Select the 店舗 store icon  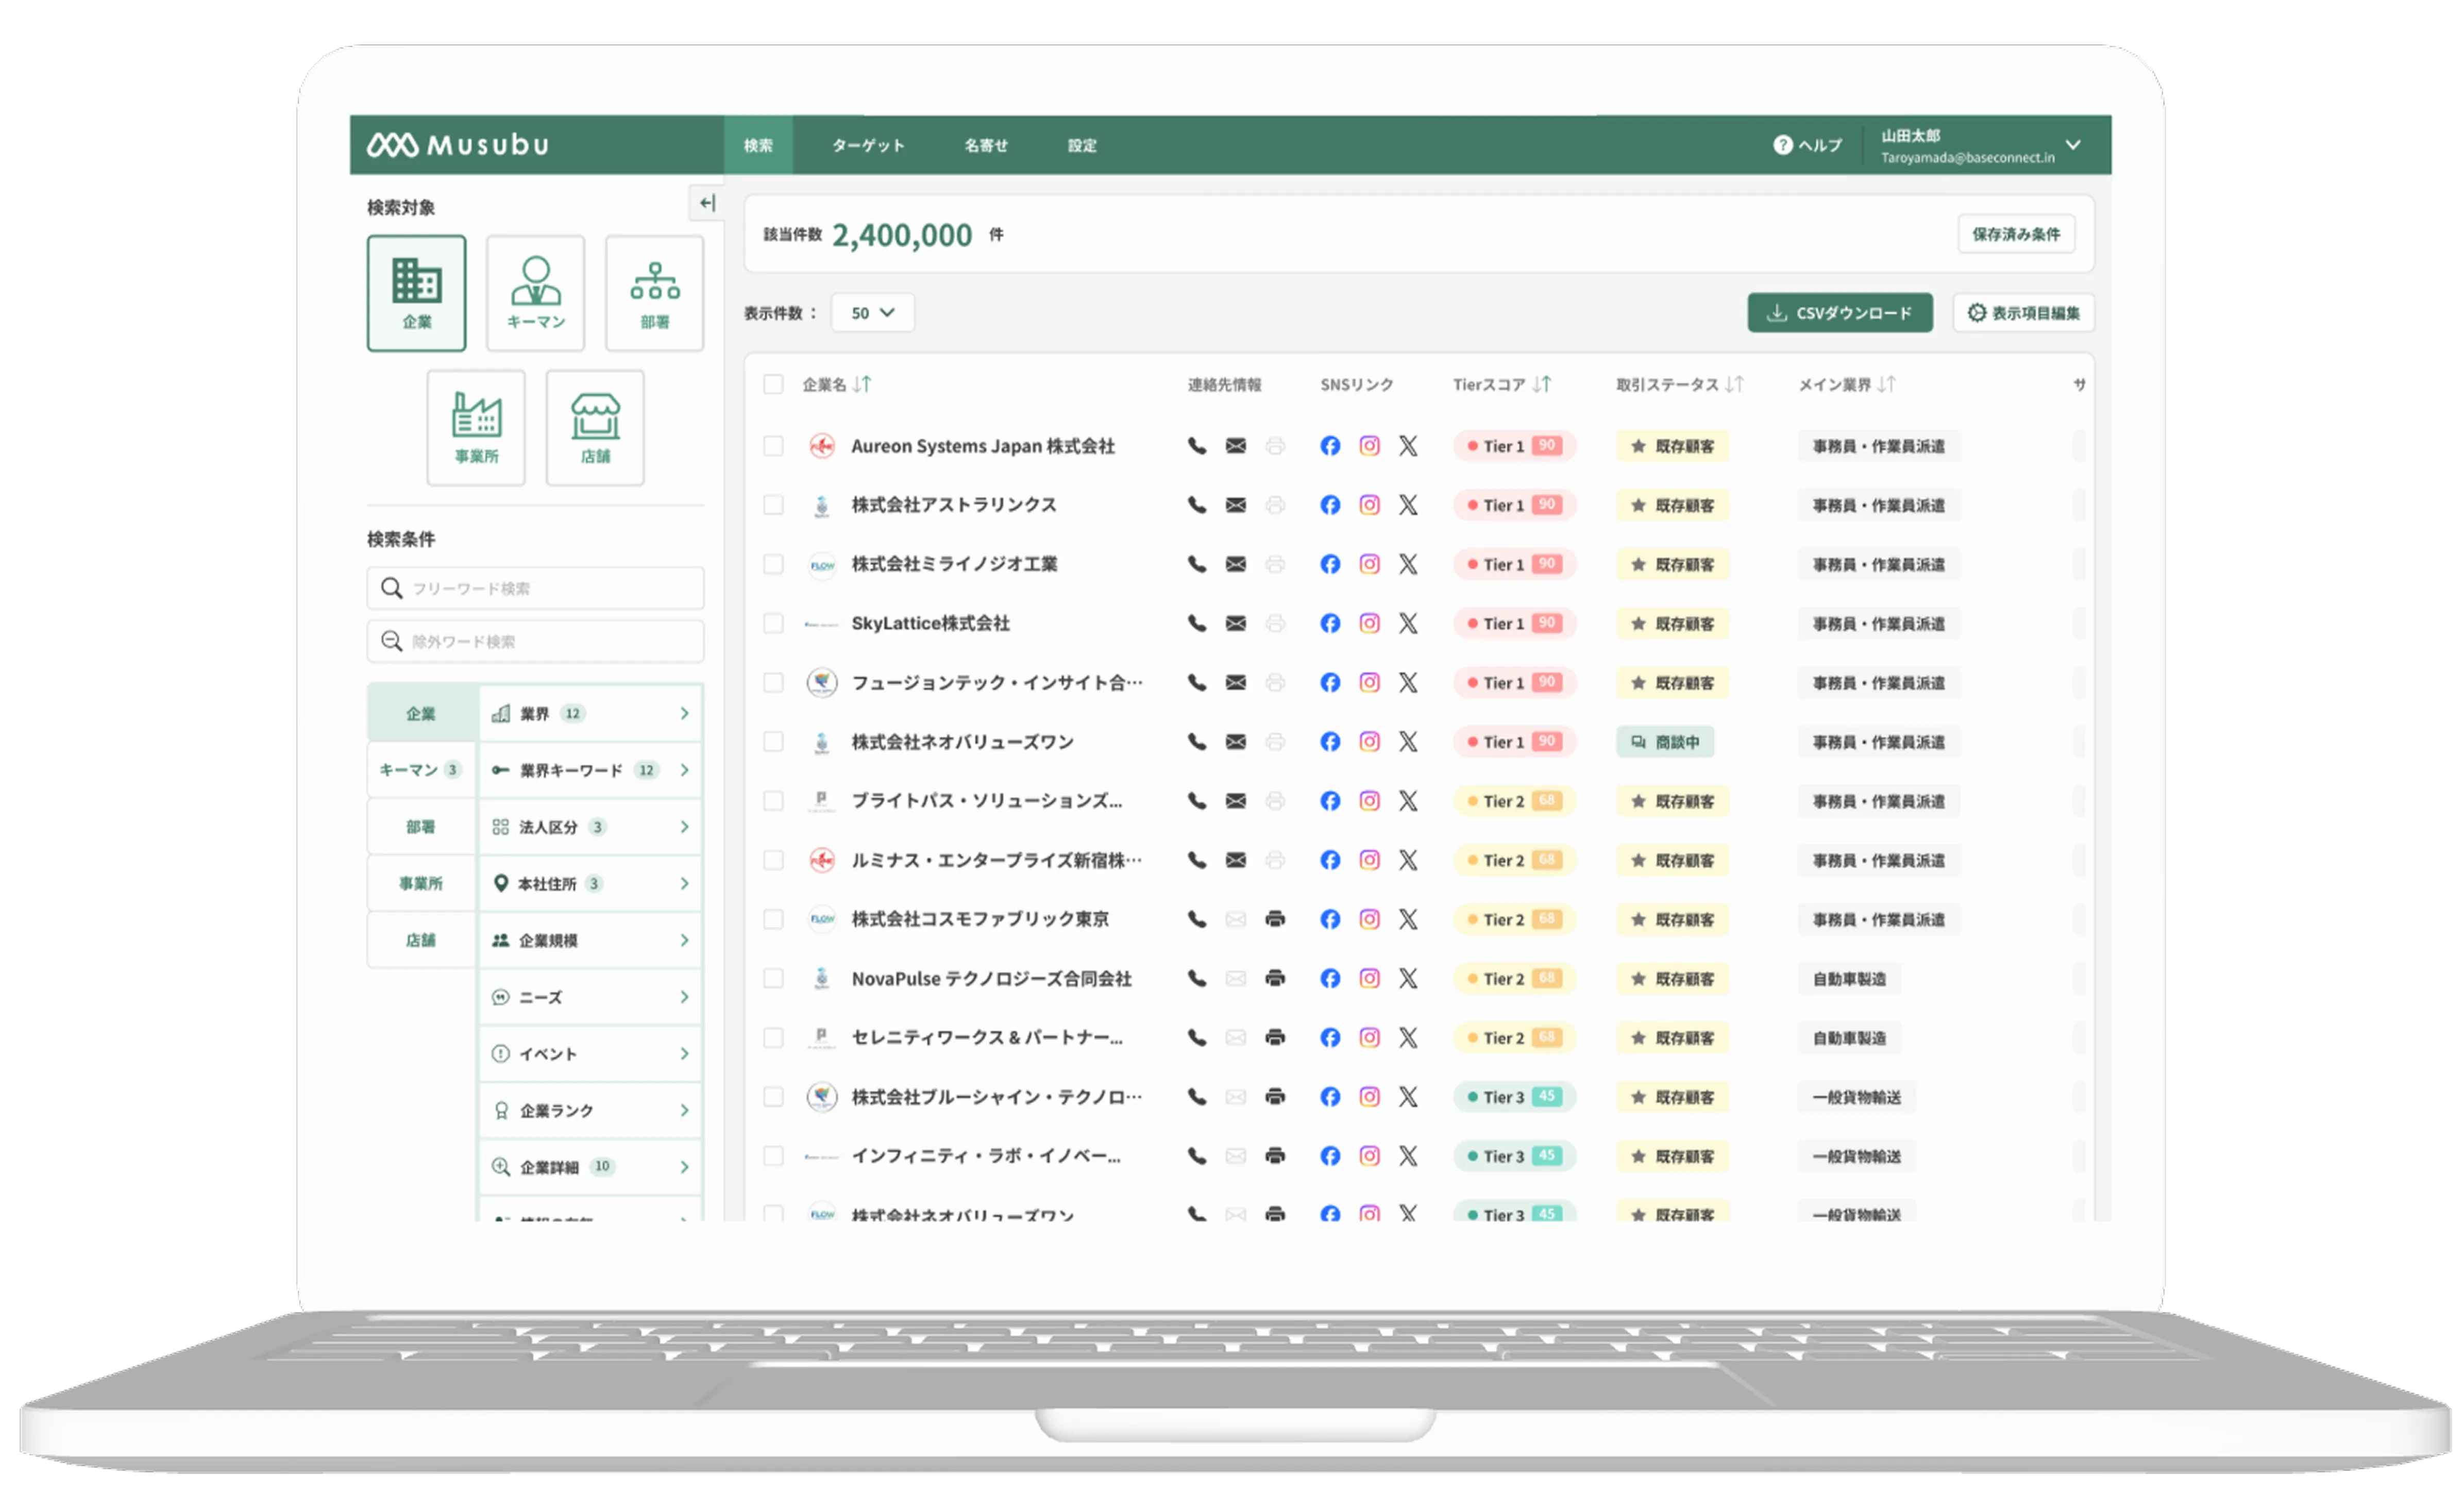coord(595,427)
